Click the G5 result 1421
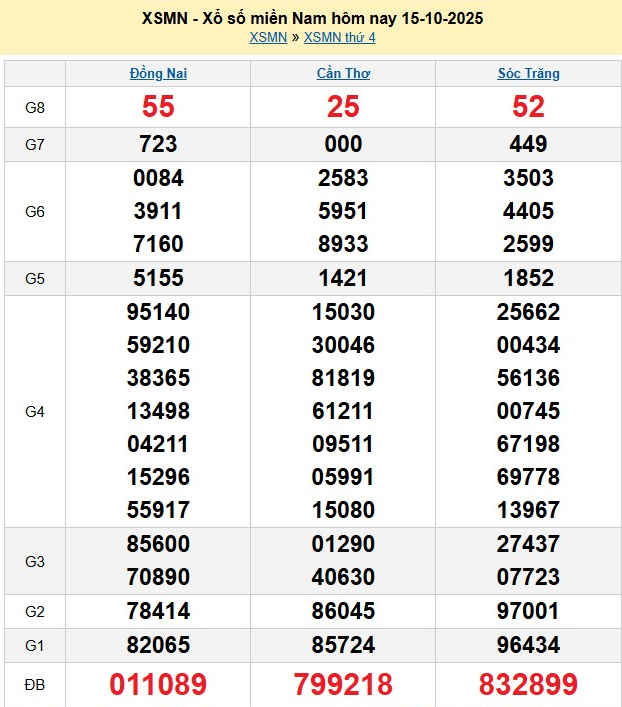 click(343, 279)
